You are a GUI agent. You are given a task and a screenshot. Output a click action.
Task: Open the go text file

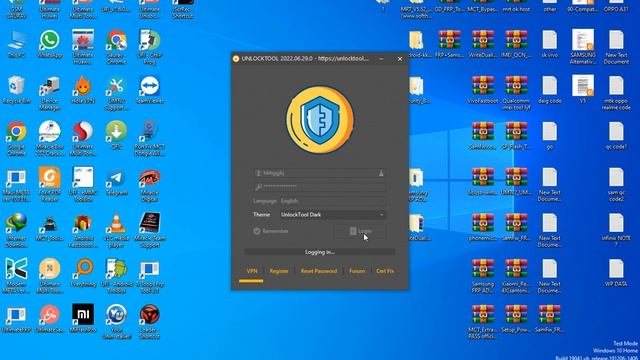click(x=550, y=135)
